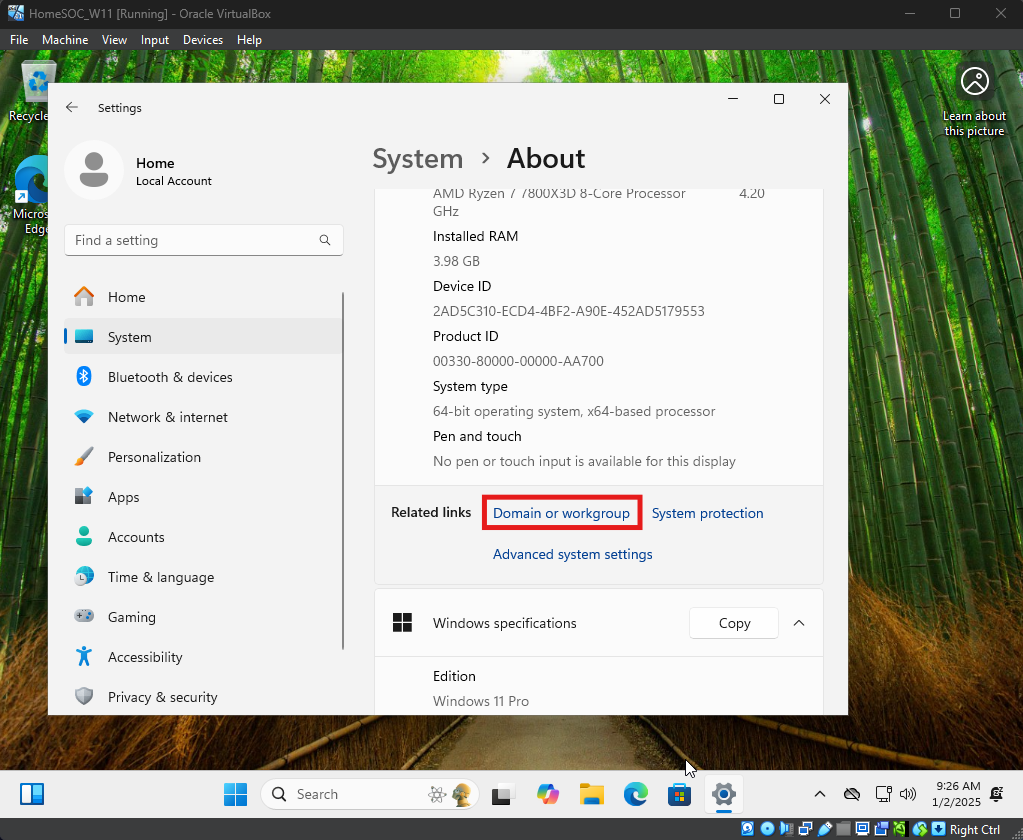Copy the Windows specifications
The width and height of the screenshot is (1023, 840).
click(734, 623)
